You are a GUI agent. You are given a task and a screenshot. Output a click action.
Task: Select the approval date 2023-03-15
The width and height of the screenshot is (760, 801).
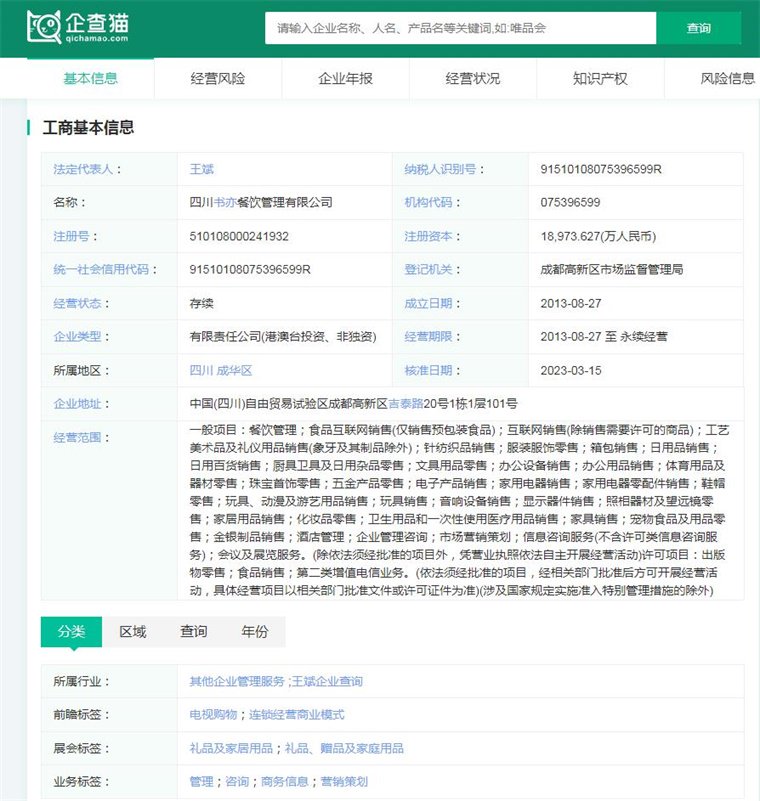(571, 370)
